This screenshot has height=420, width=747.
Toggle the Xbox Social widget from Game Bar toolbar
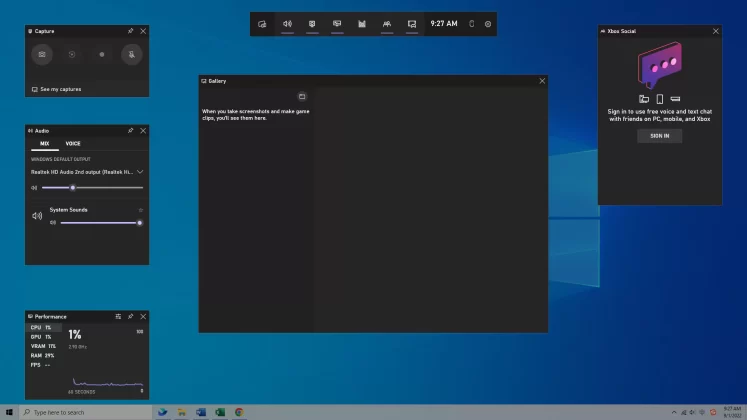[387, 24]
